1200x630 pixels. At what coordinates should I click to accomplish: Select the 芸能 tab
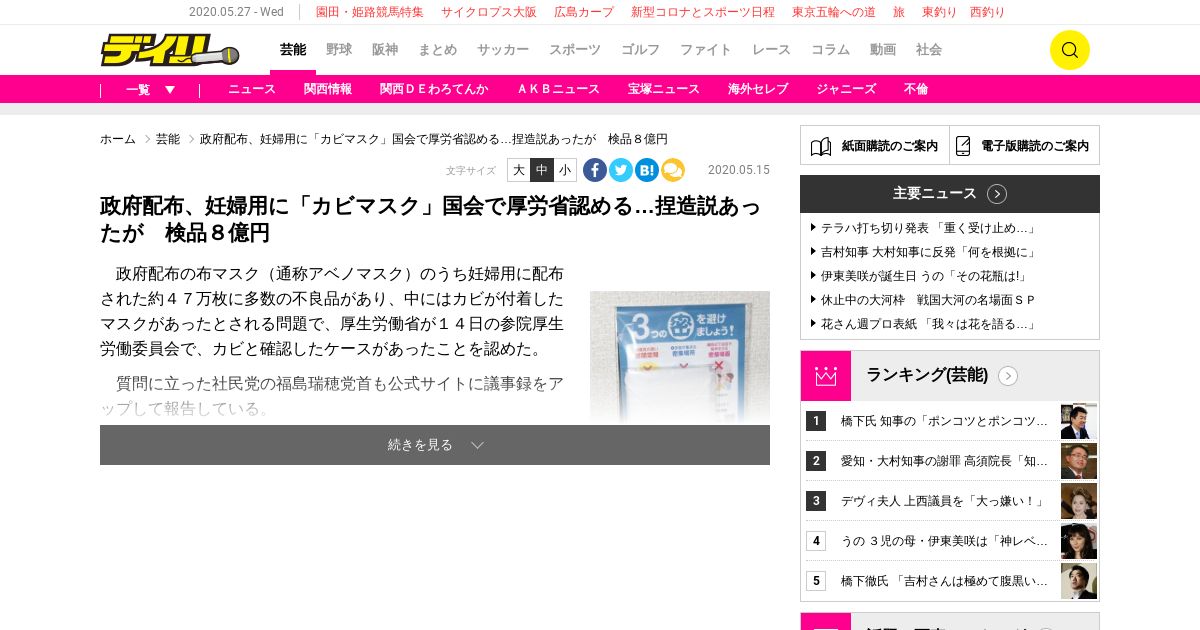click(293, 50)
